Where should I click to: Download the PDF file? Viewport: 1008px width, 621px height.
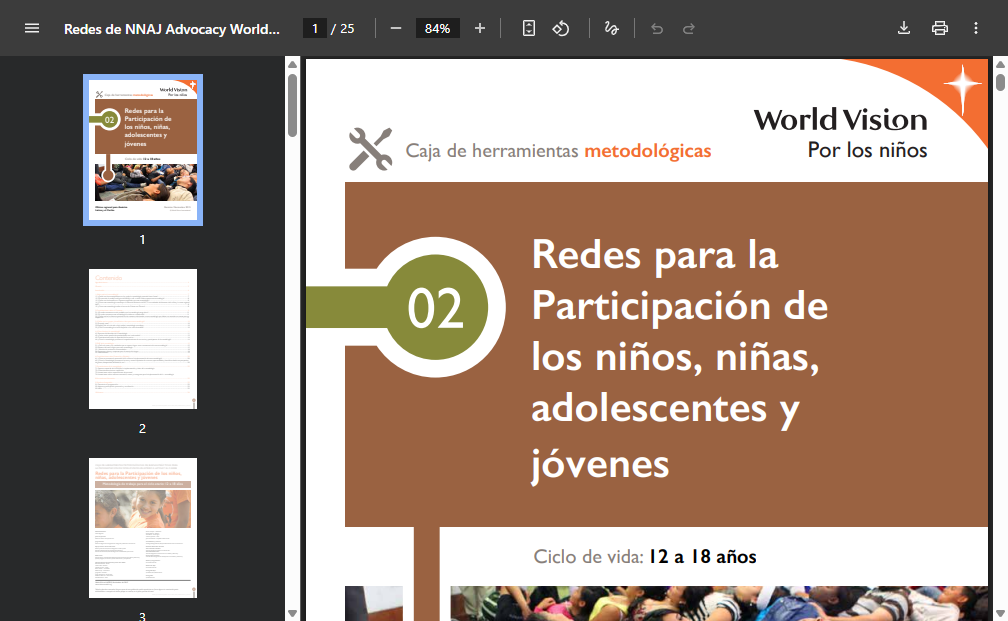904,28
